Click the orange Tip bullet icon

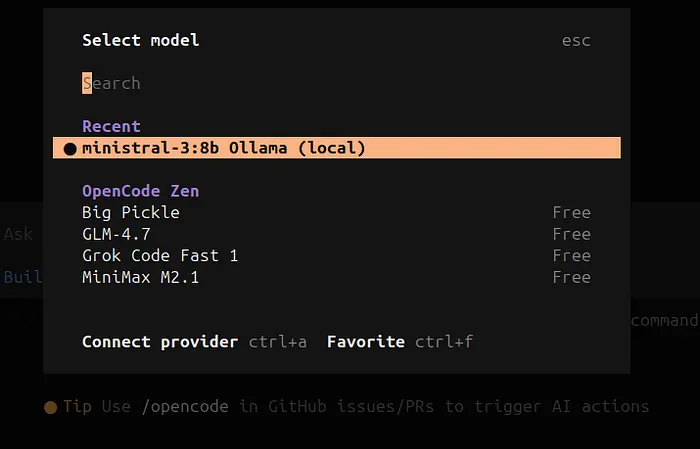(50, 407)
